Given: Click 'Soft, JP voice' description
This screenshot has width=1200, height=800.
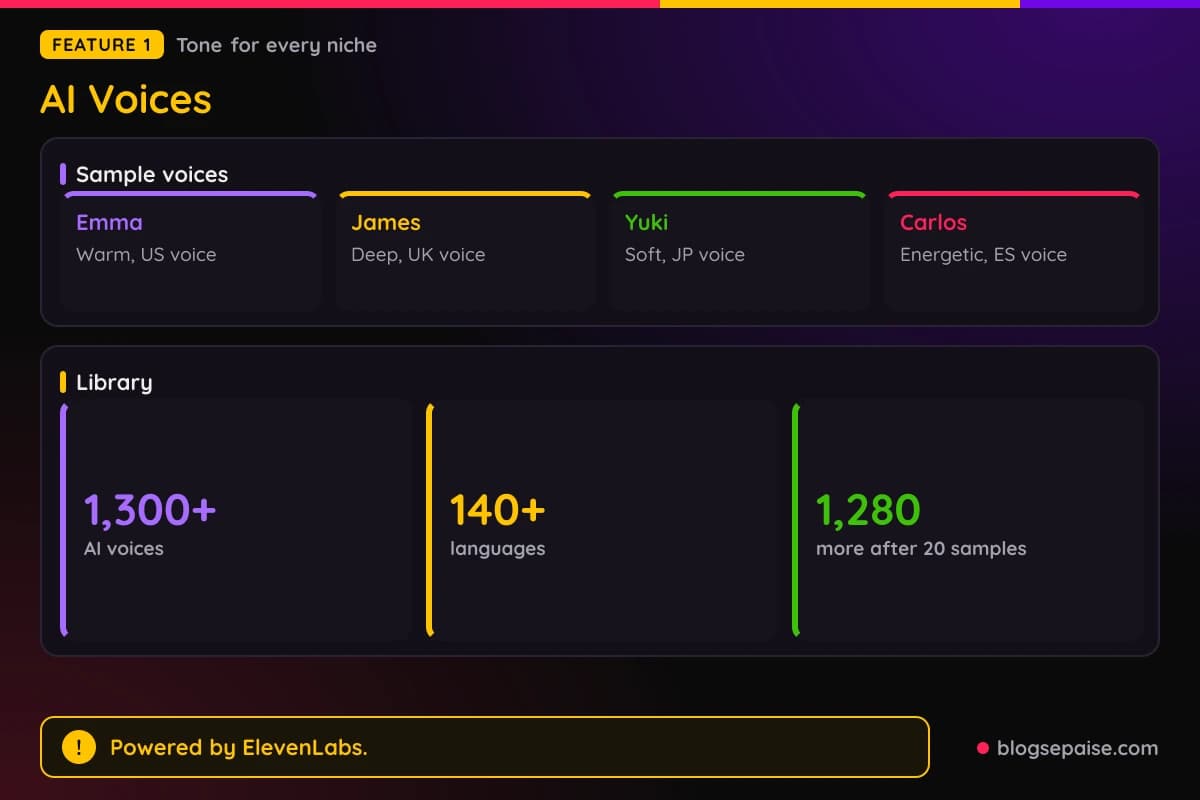Looking at the screenshot, I should (x=685, y=255).
